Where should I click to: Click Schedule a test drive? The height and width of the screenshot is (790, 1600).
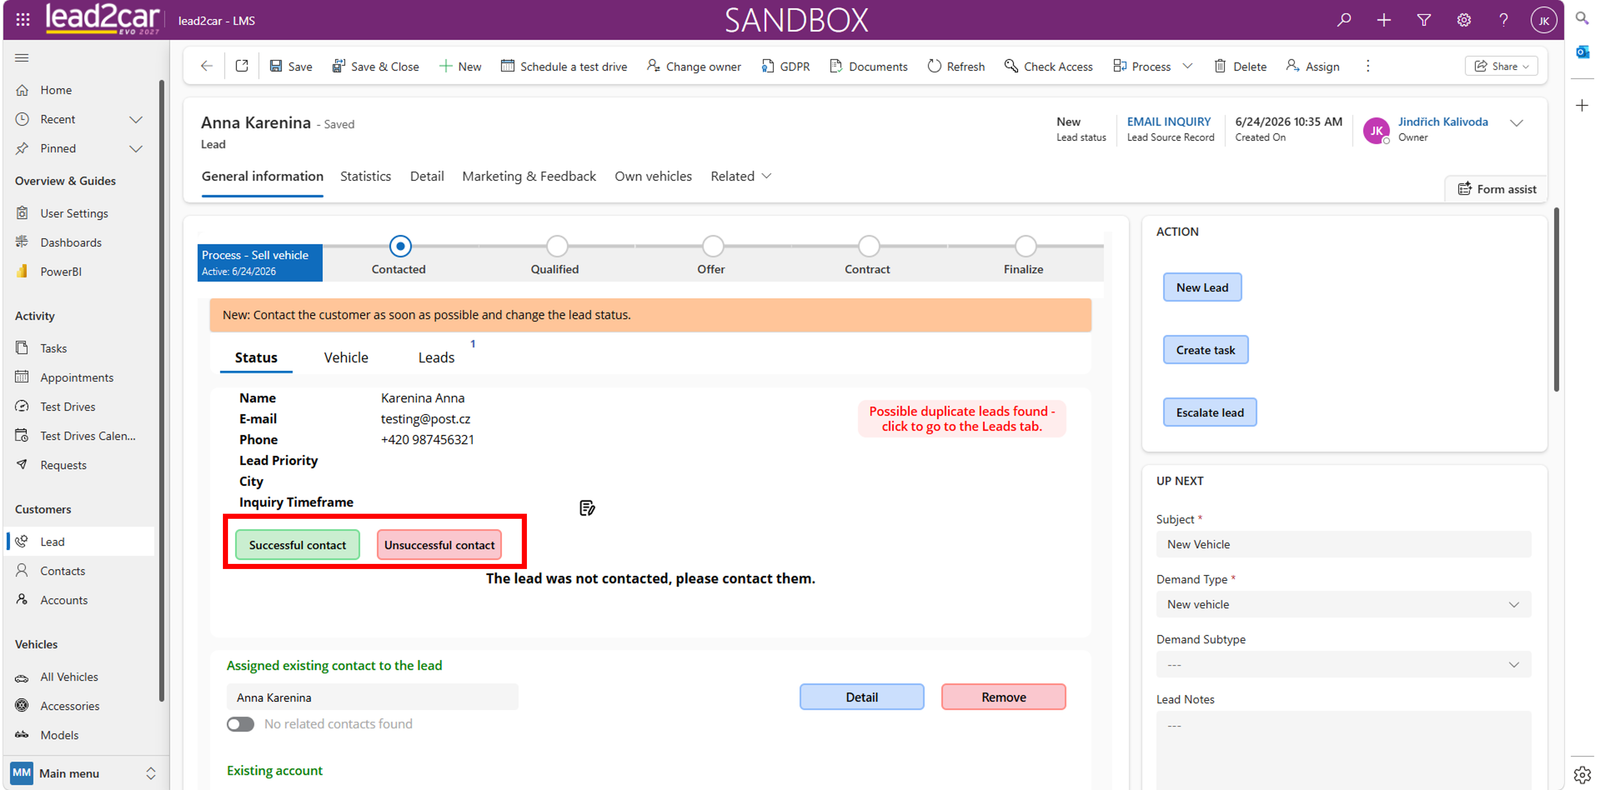click(564, 66)
